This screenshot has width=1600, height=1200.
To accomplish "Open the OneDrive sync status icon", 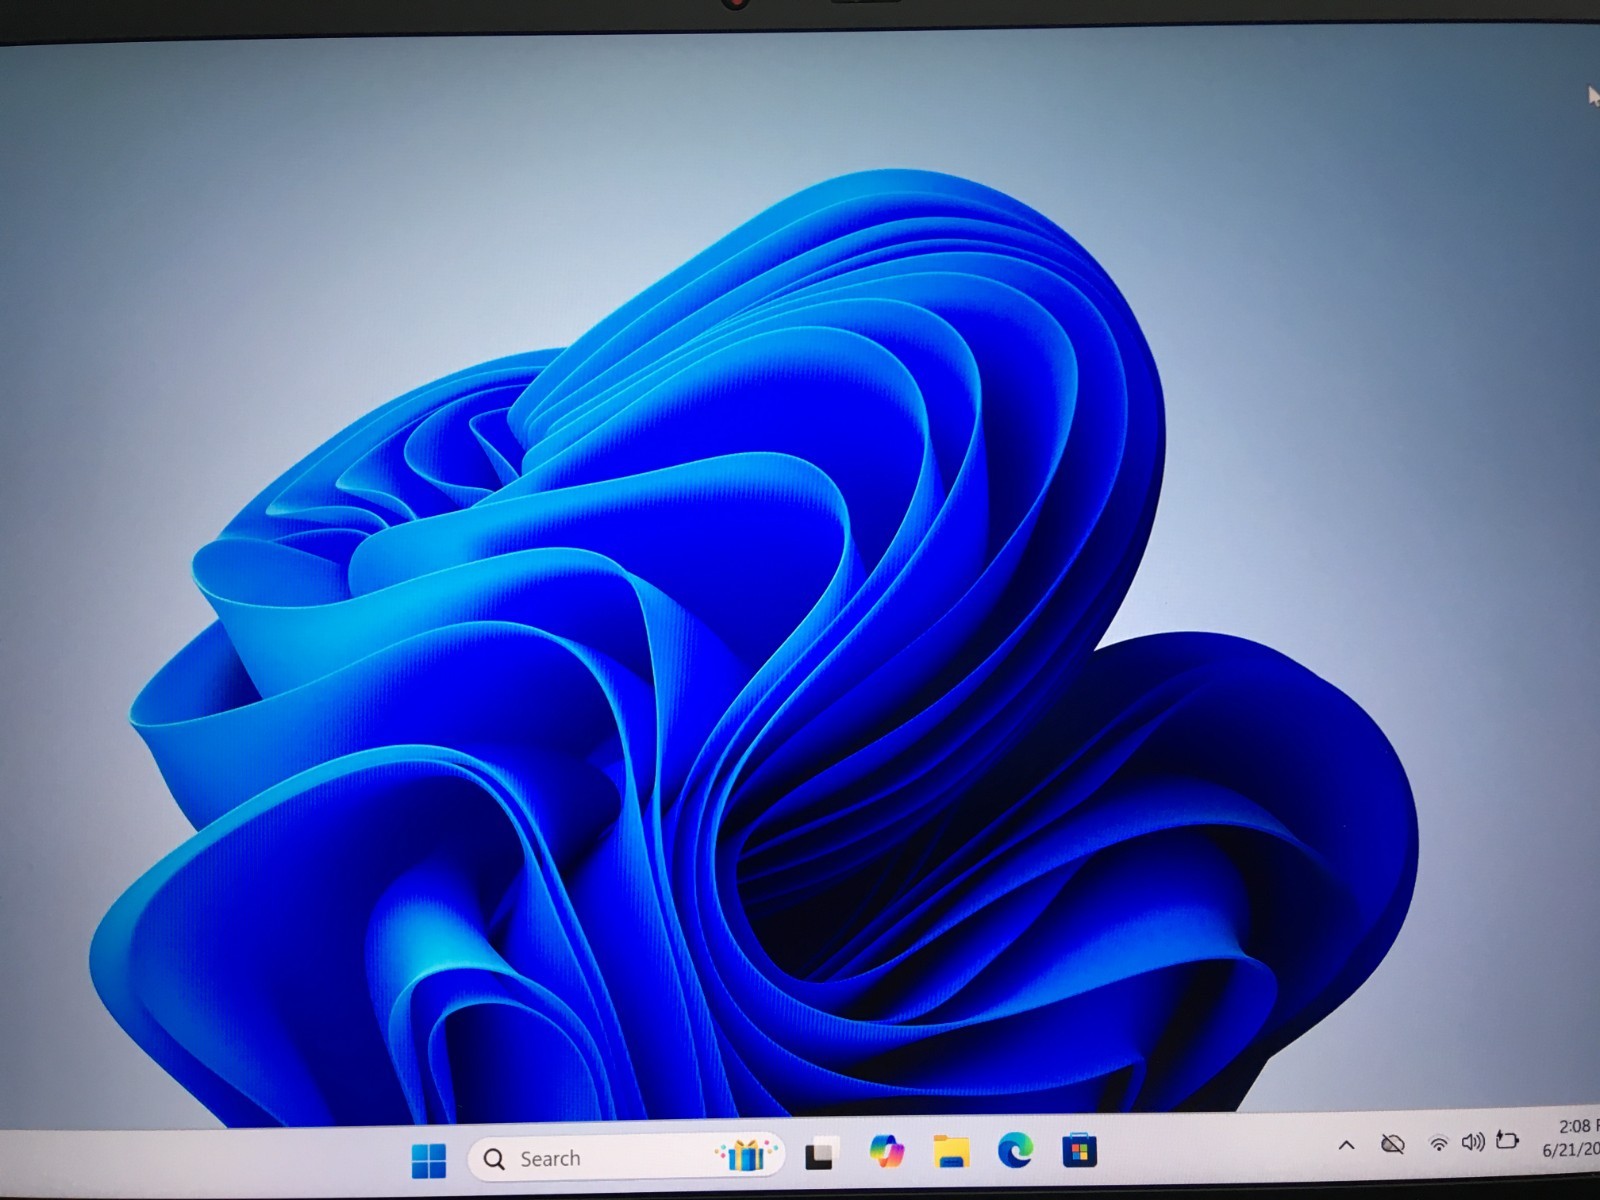I will click(x=1392, y=1143).
